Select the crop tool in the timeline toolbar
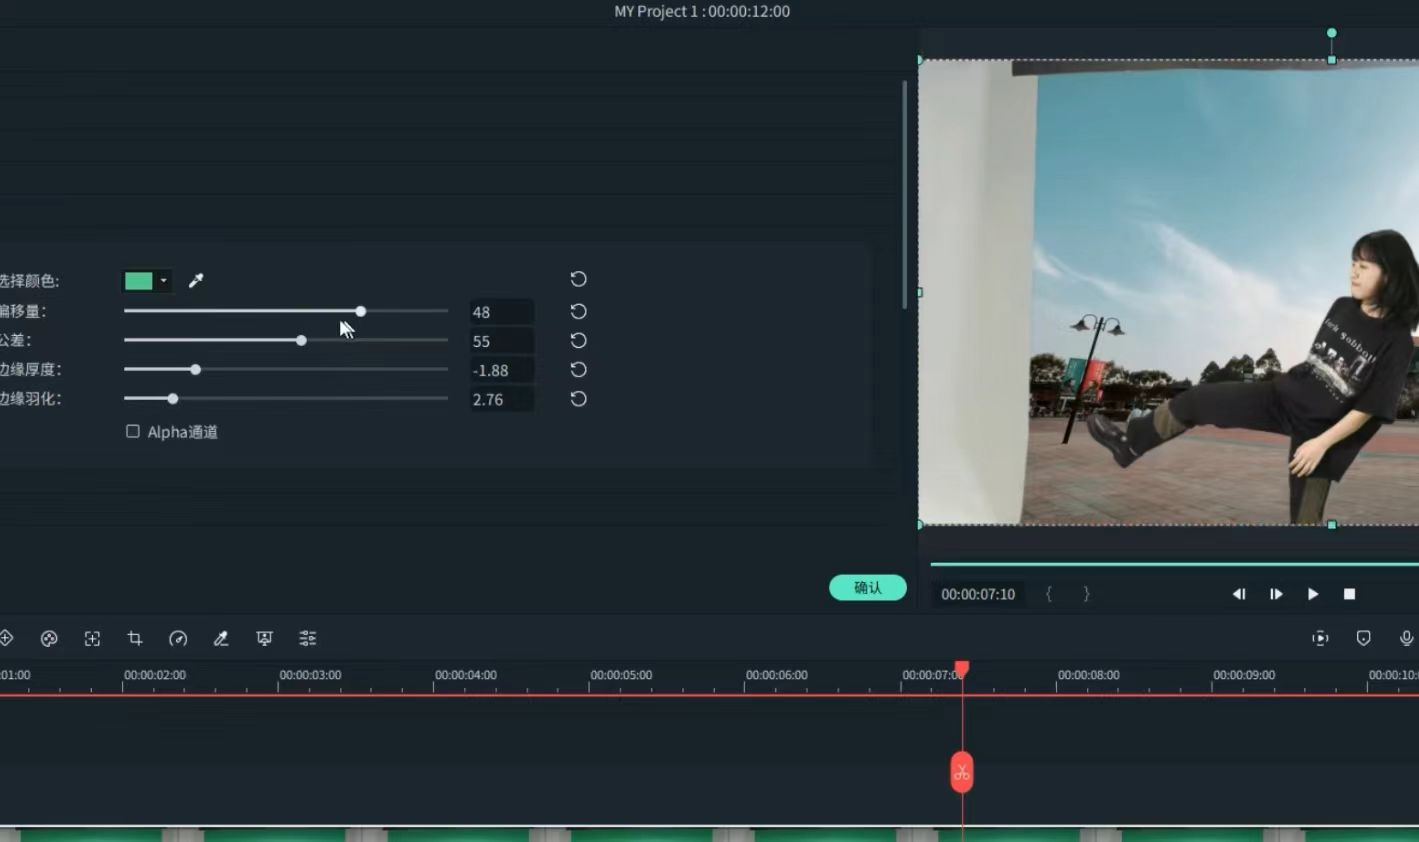1419x842 pixels. pos(135,638)
